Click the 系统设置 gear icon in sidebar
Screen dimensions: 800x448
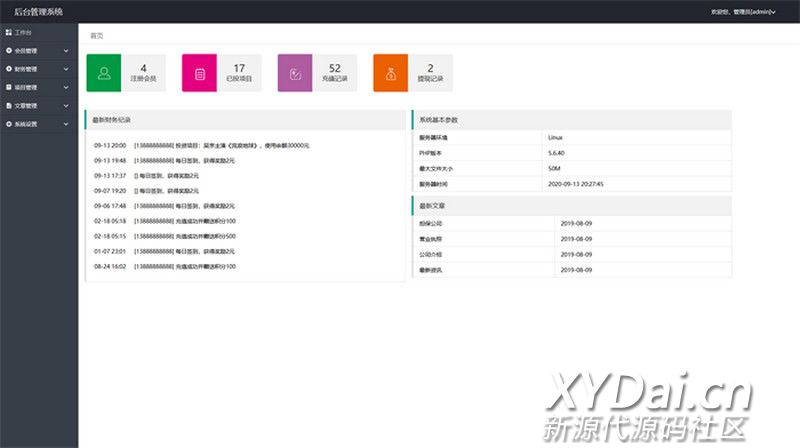click(x=9, y=124)
